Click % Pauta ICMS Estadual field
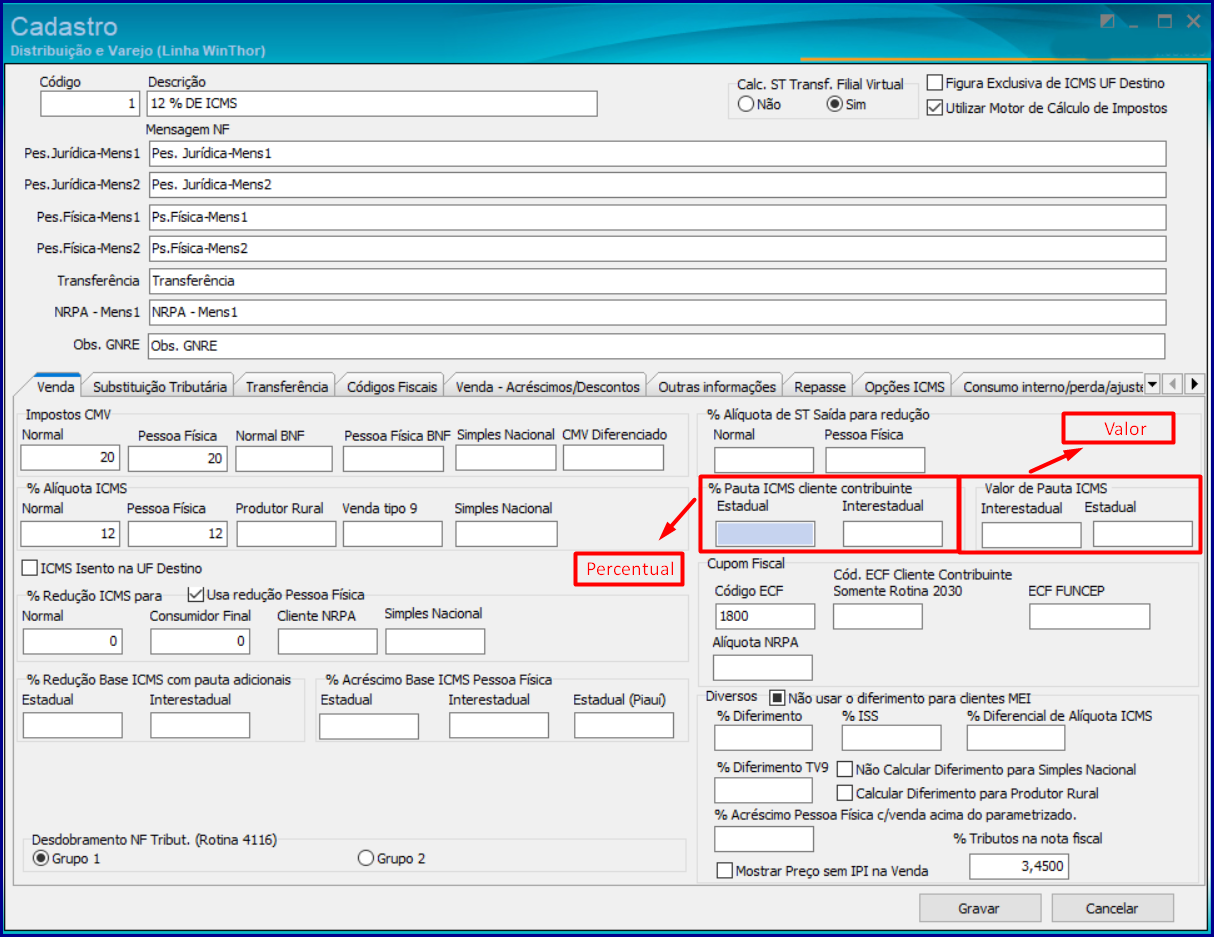Screen dimensions: 1214x937 click(x=766, y=534)
